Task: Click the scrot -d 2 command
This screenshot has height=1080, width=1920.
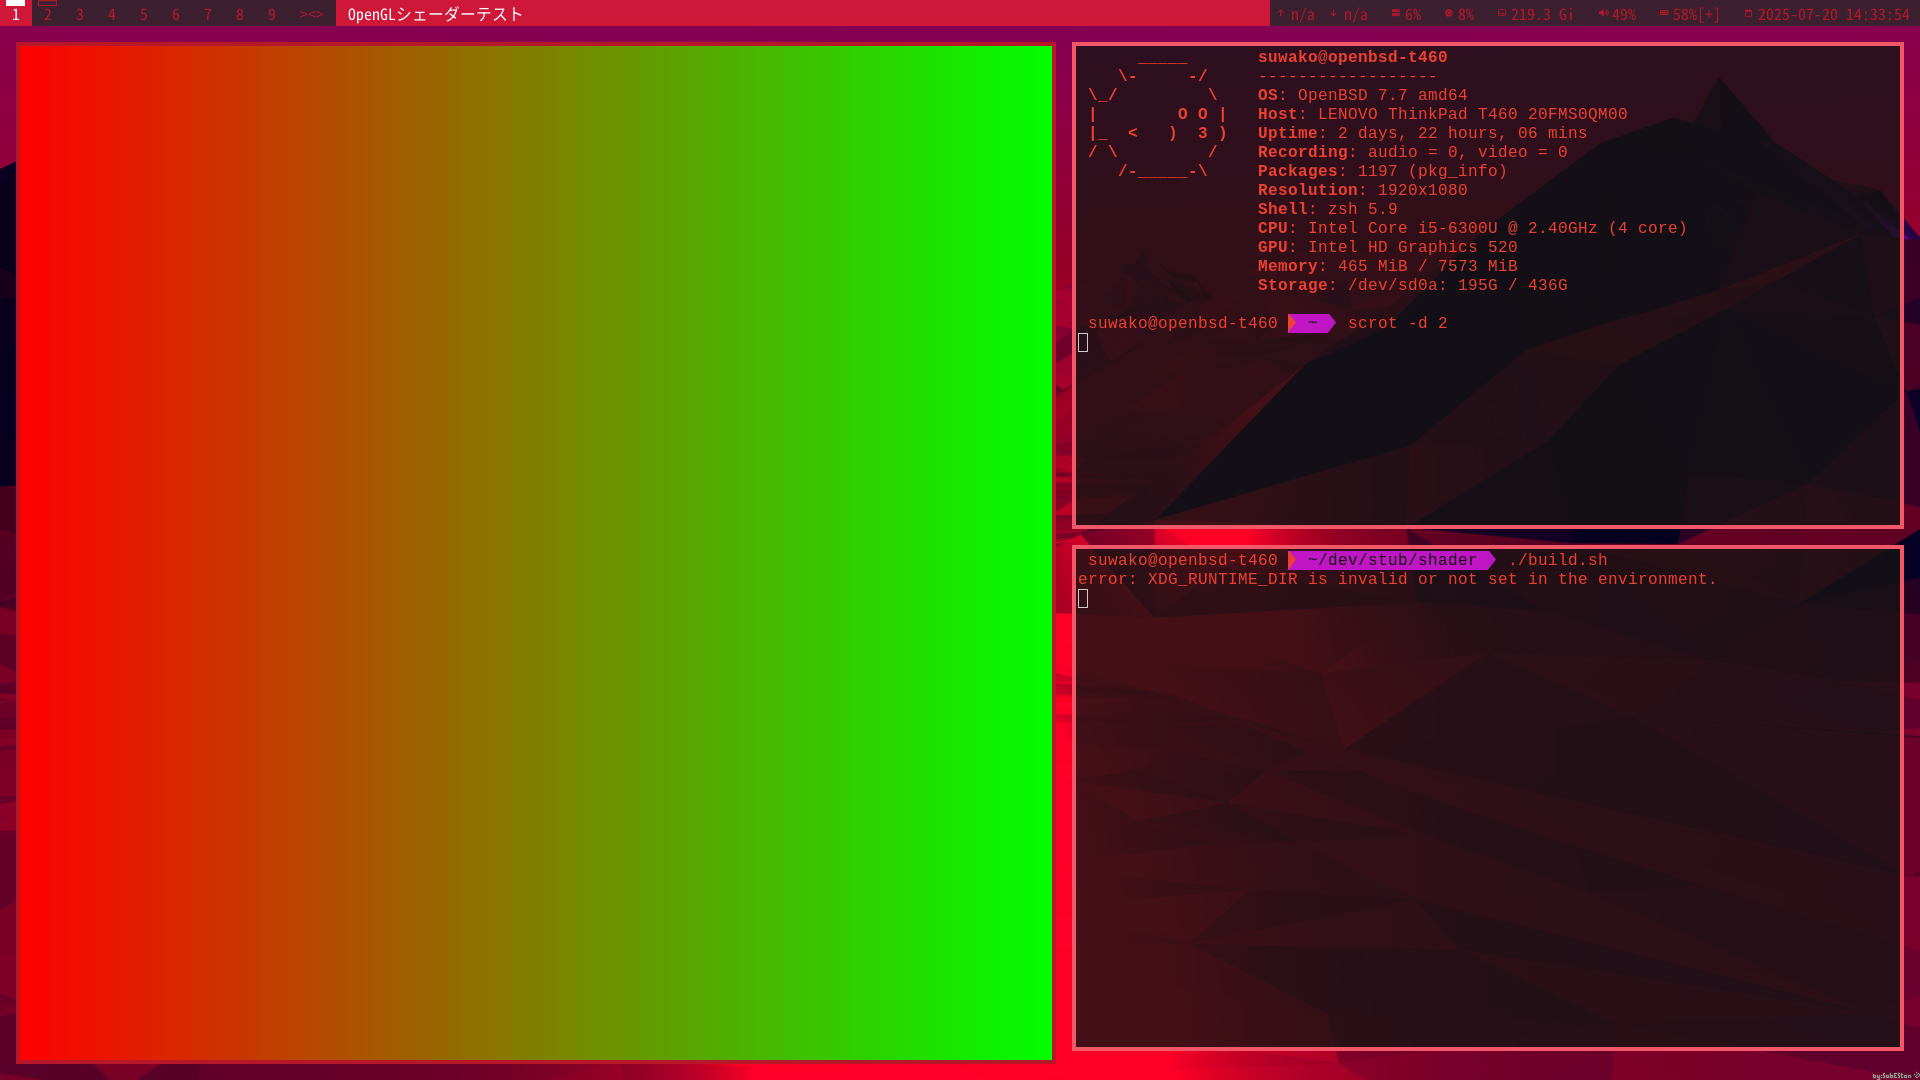Action: tap(1397, 323)
